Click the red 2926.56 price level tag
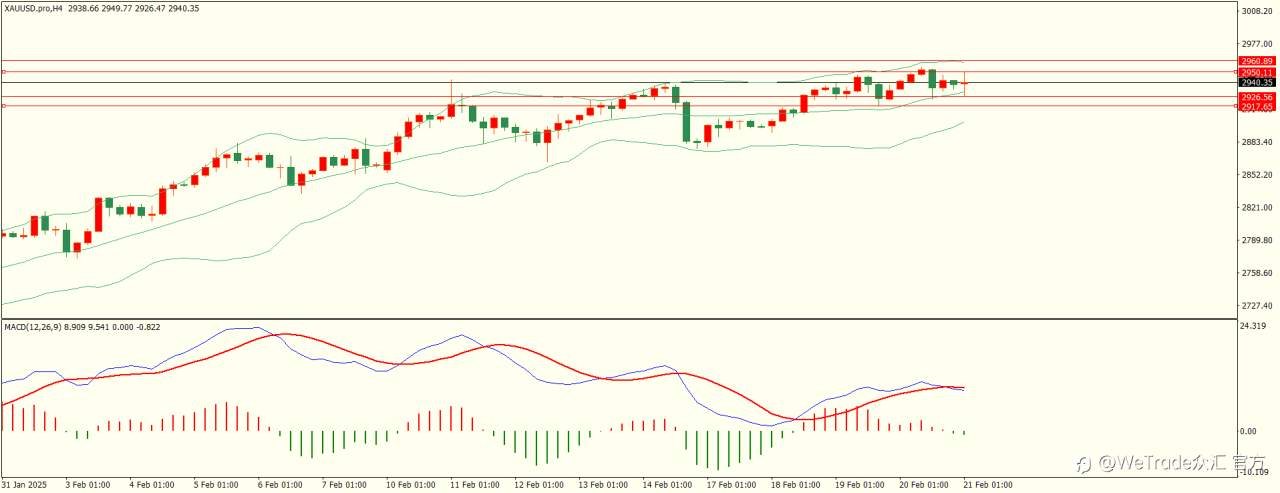Image resolution: width=1280 pixels, height=493 pixels. (1256, 97)
